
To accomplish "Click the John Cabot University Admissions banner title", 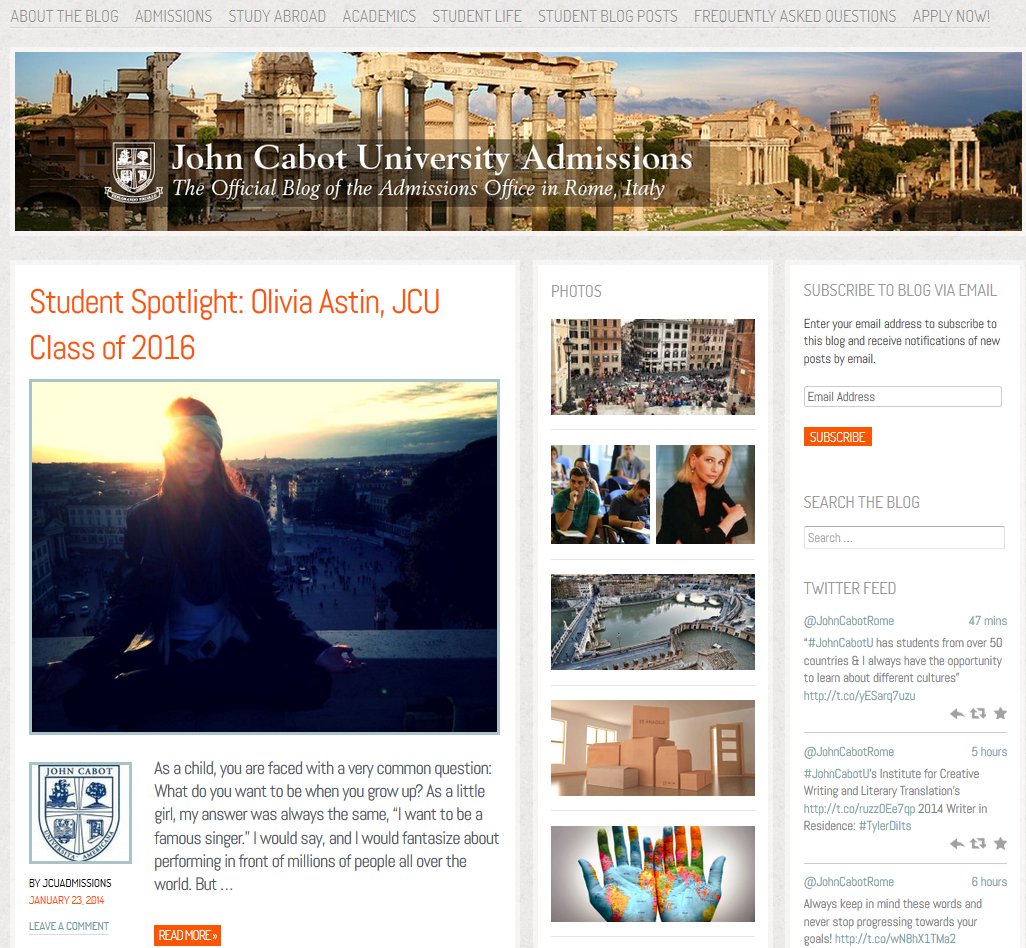I will pyautogui.click(x=432, y=158).
